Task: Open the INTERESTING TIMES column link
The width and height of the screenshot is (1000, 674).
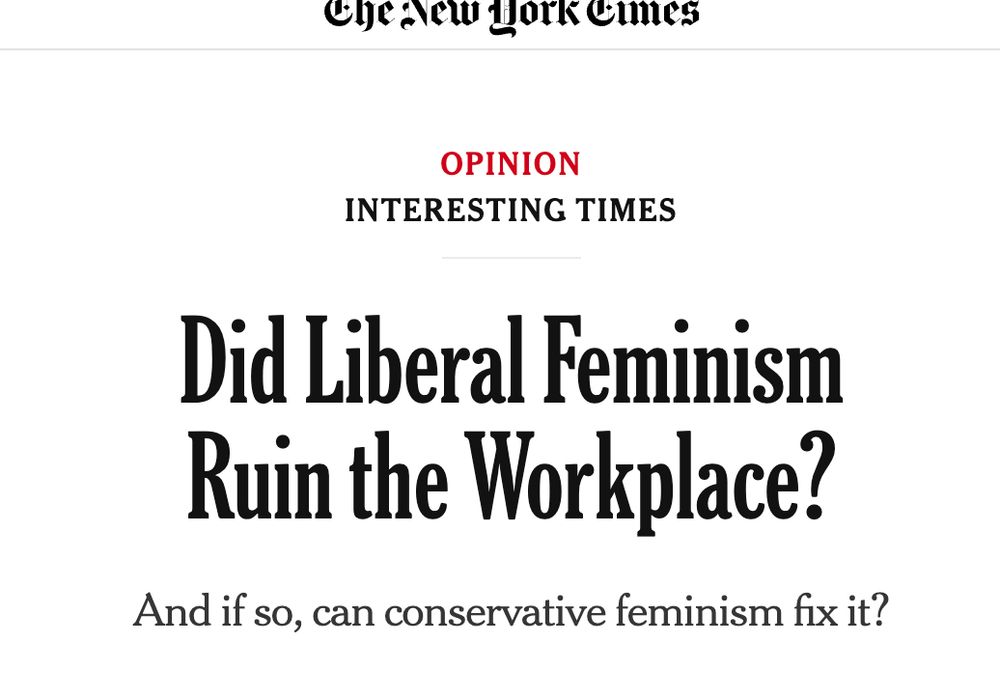Action: pyautogui.click(x=510, y=210)
